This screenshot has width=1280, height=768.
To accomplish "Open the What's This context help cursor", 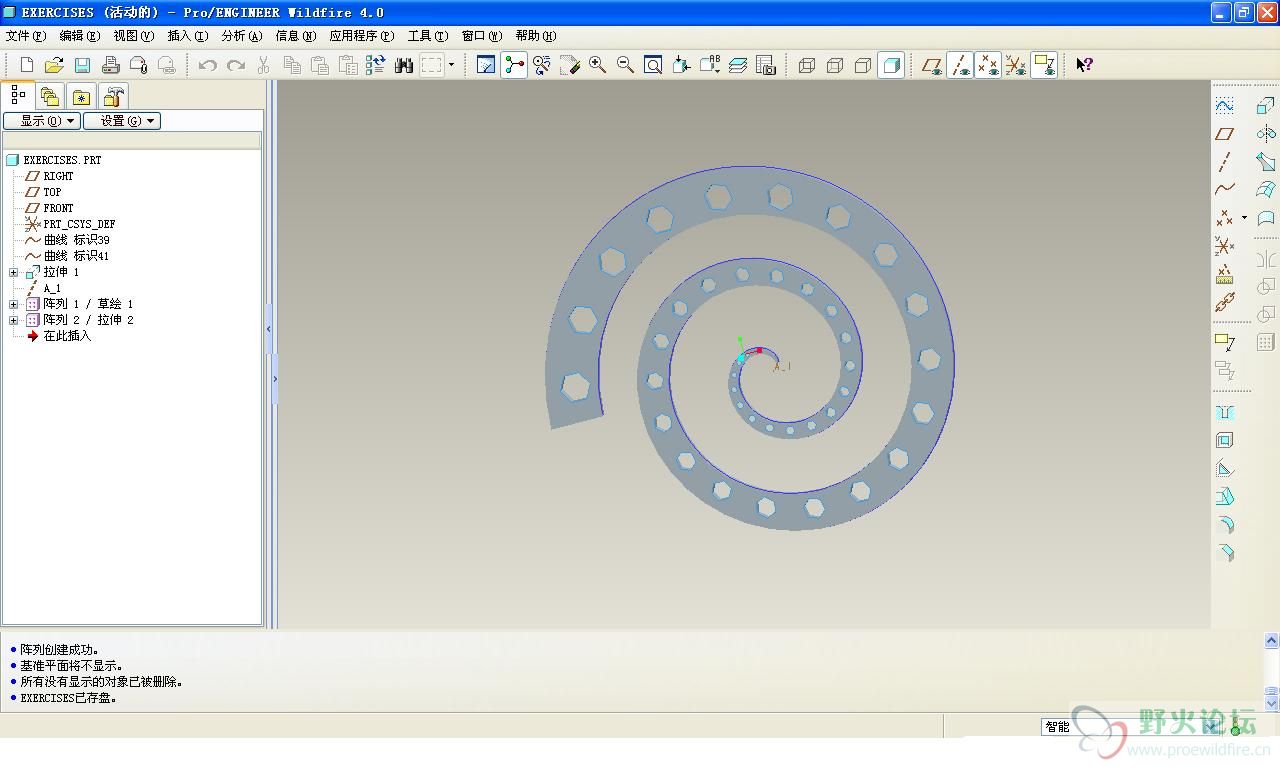I will point(1084,65).
